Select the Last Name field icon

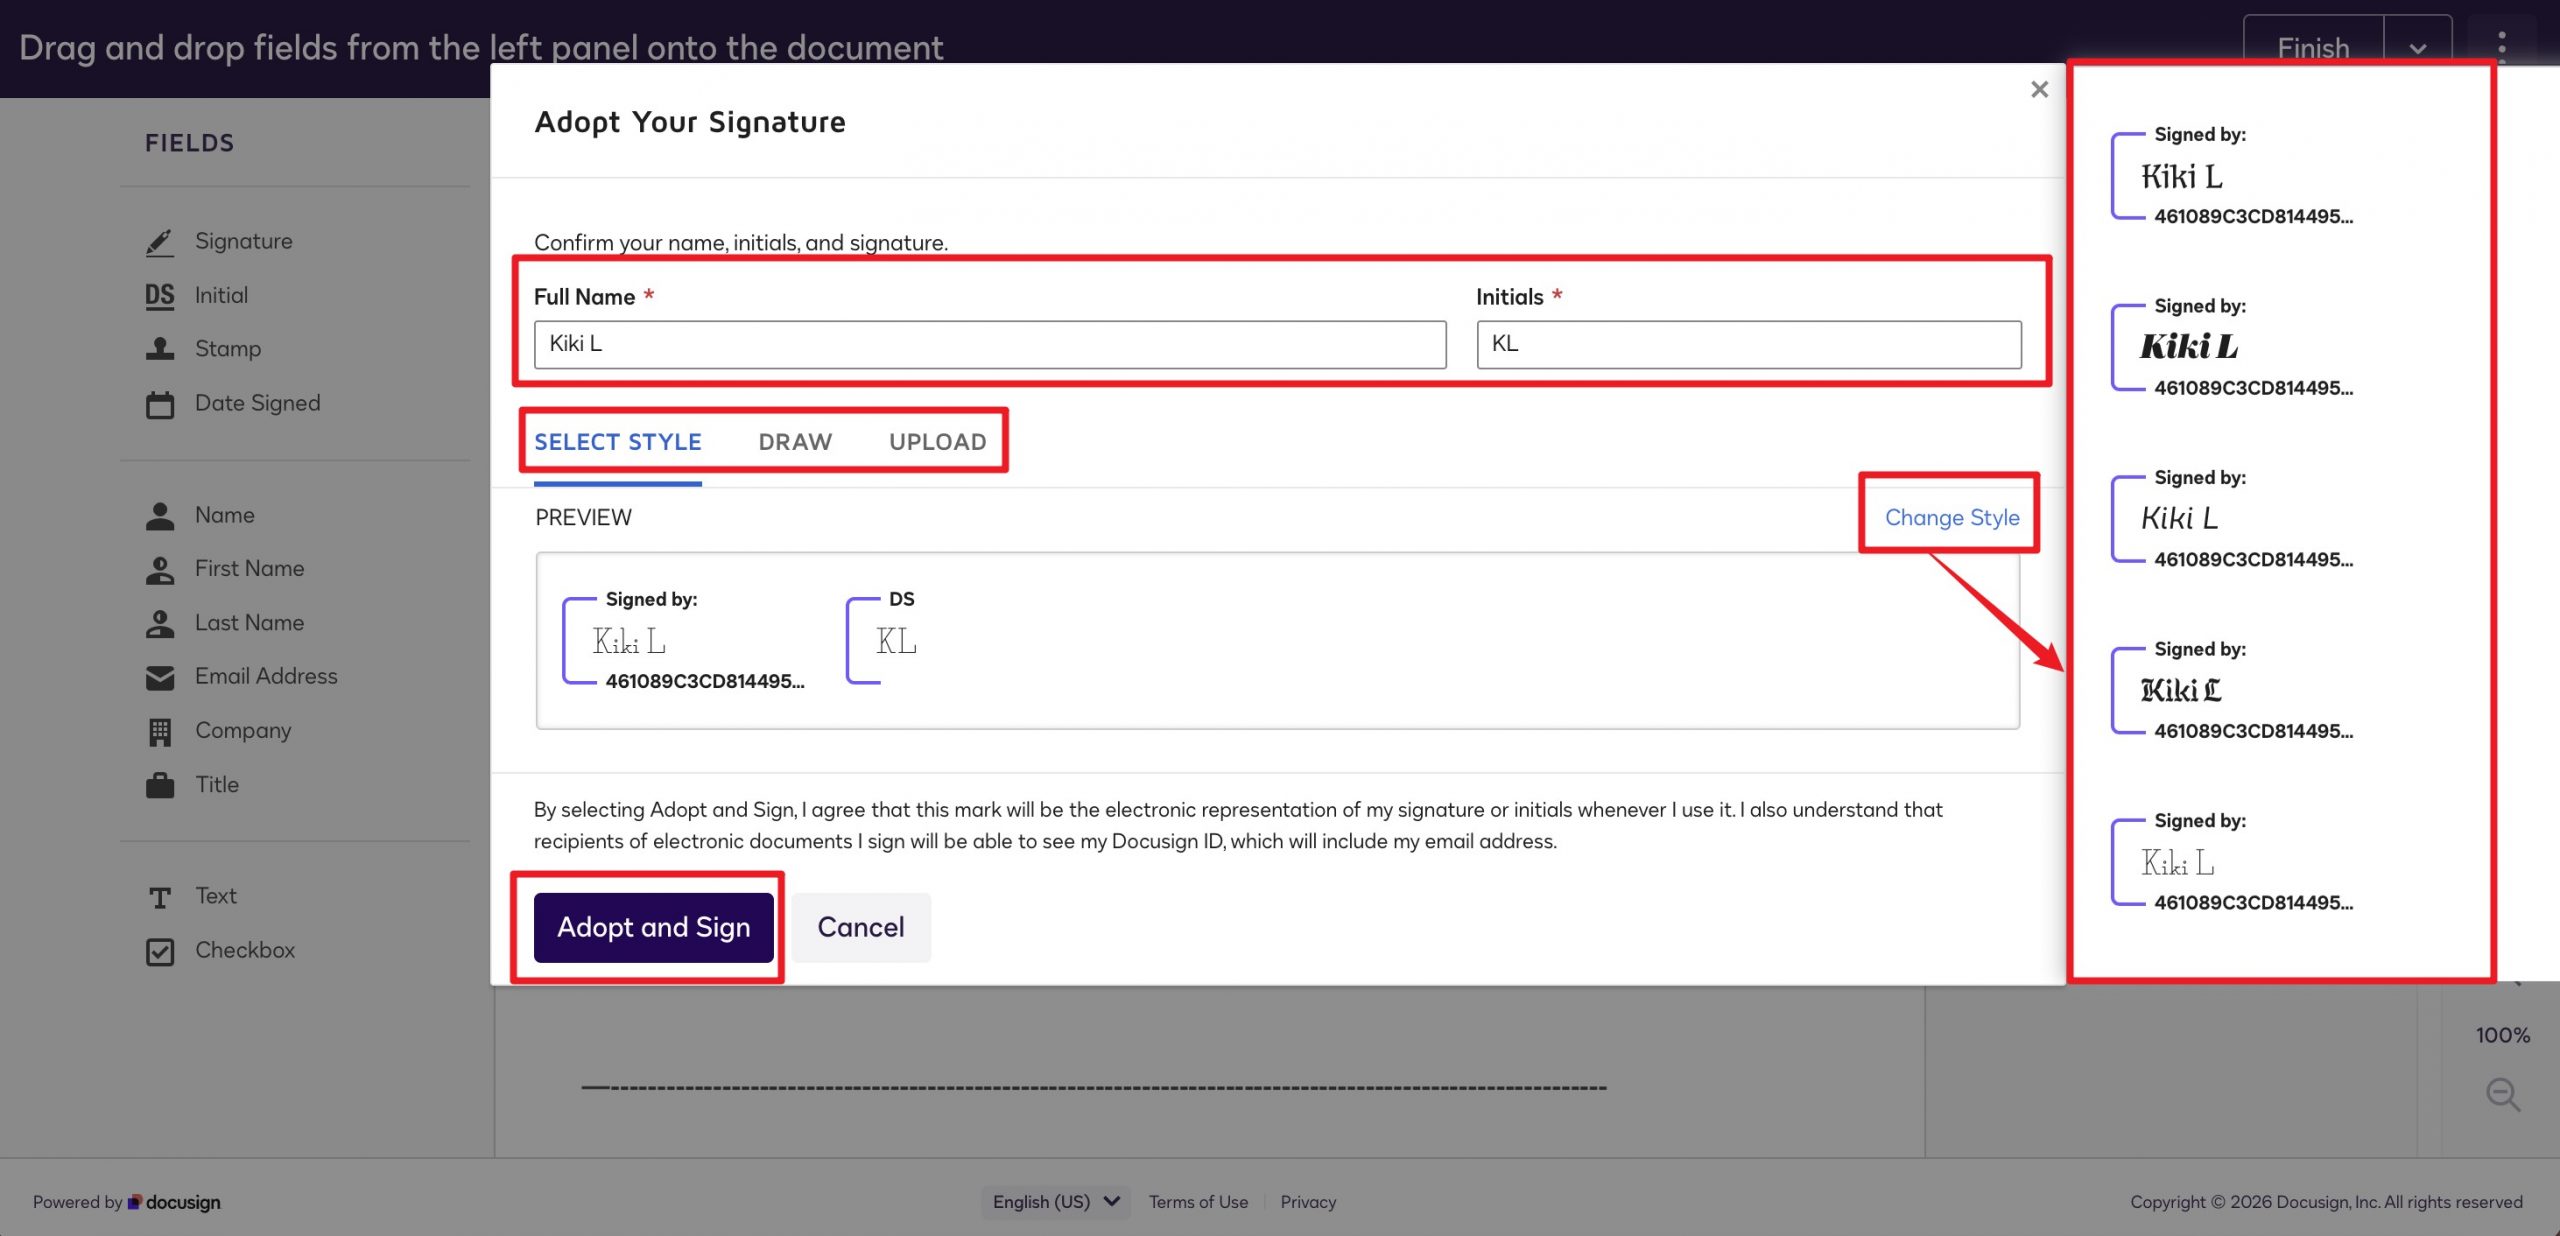pyautogui.click(x=160, y=624)
